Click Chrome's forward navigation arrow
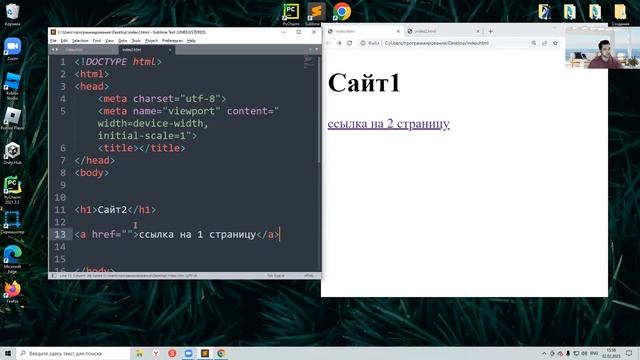Viewport: 640px width, 360px height. coord(339,43)
